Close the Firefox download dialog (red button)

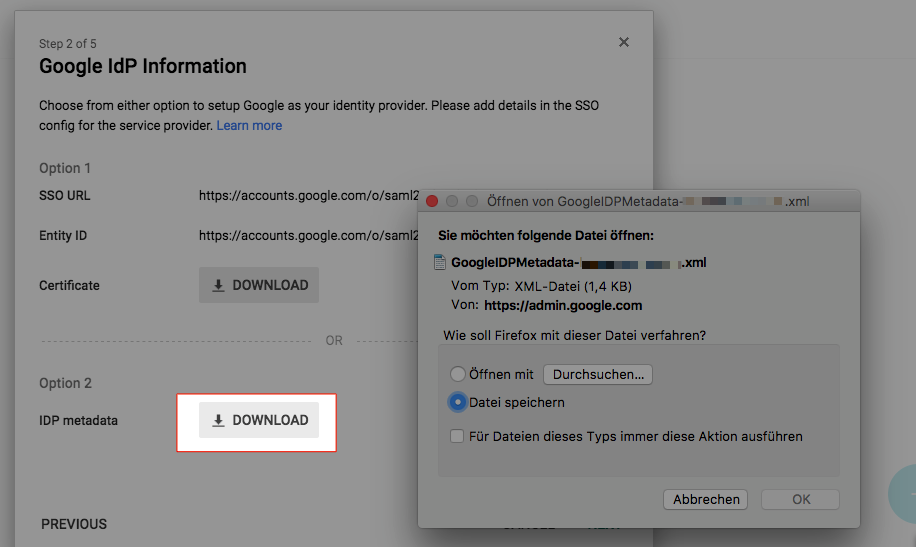432,201
